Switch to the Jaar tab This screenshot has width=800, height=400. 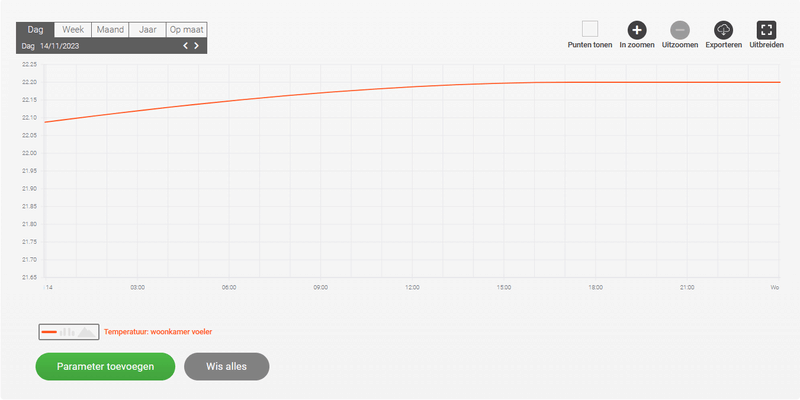click(x=147, y=30)
